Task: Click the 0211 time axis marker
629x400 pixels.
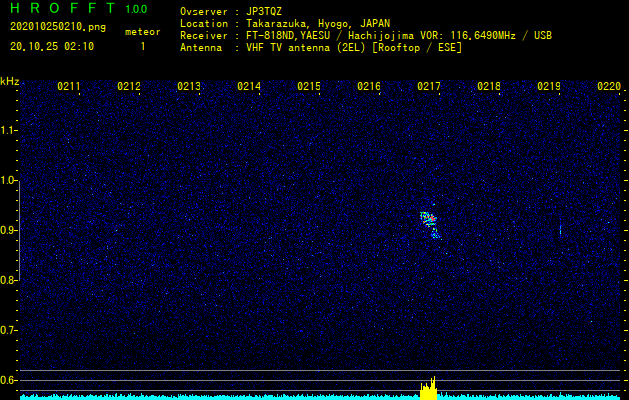Action: (x=69, y=86)
